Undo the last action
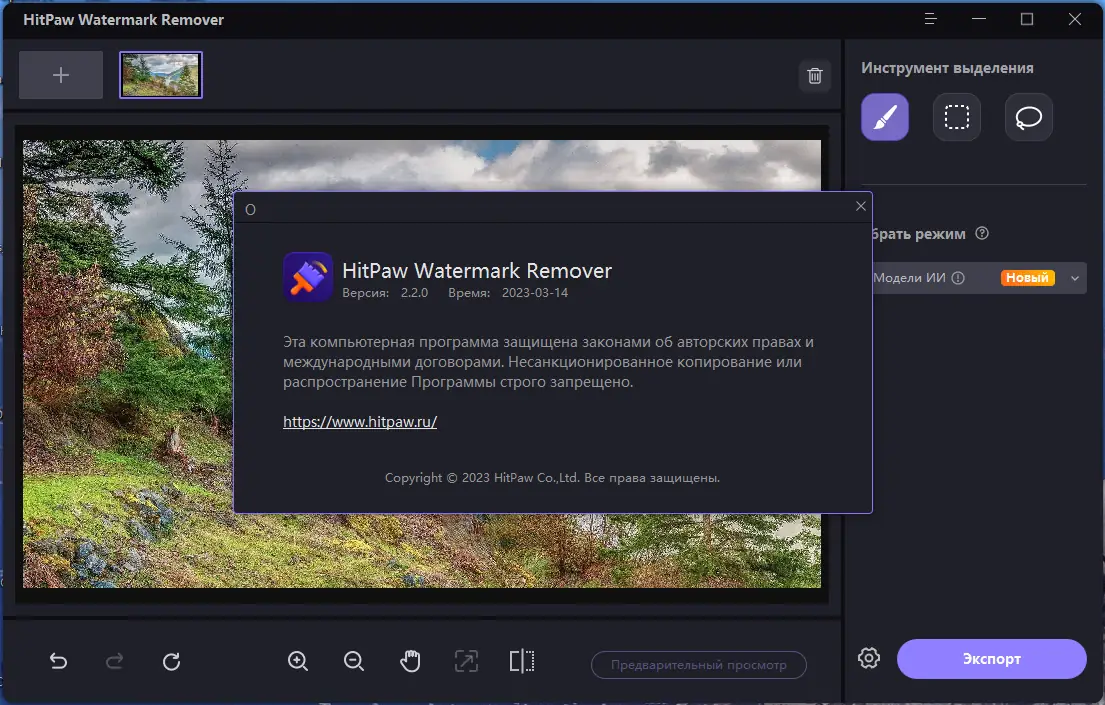The height and width of the screenshot is (705, 1105). [x=58, y=661]
